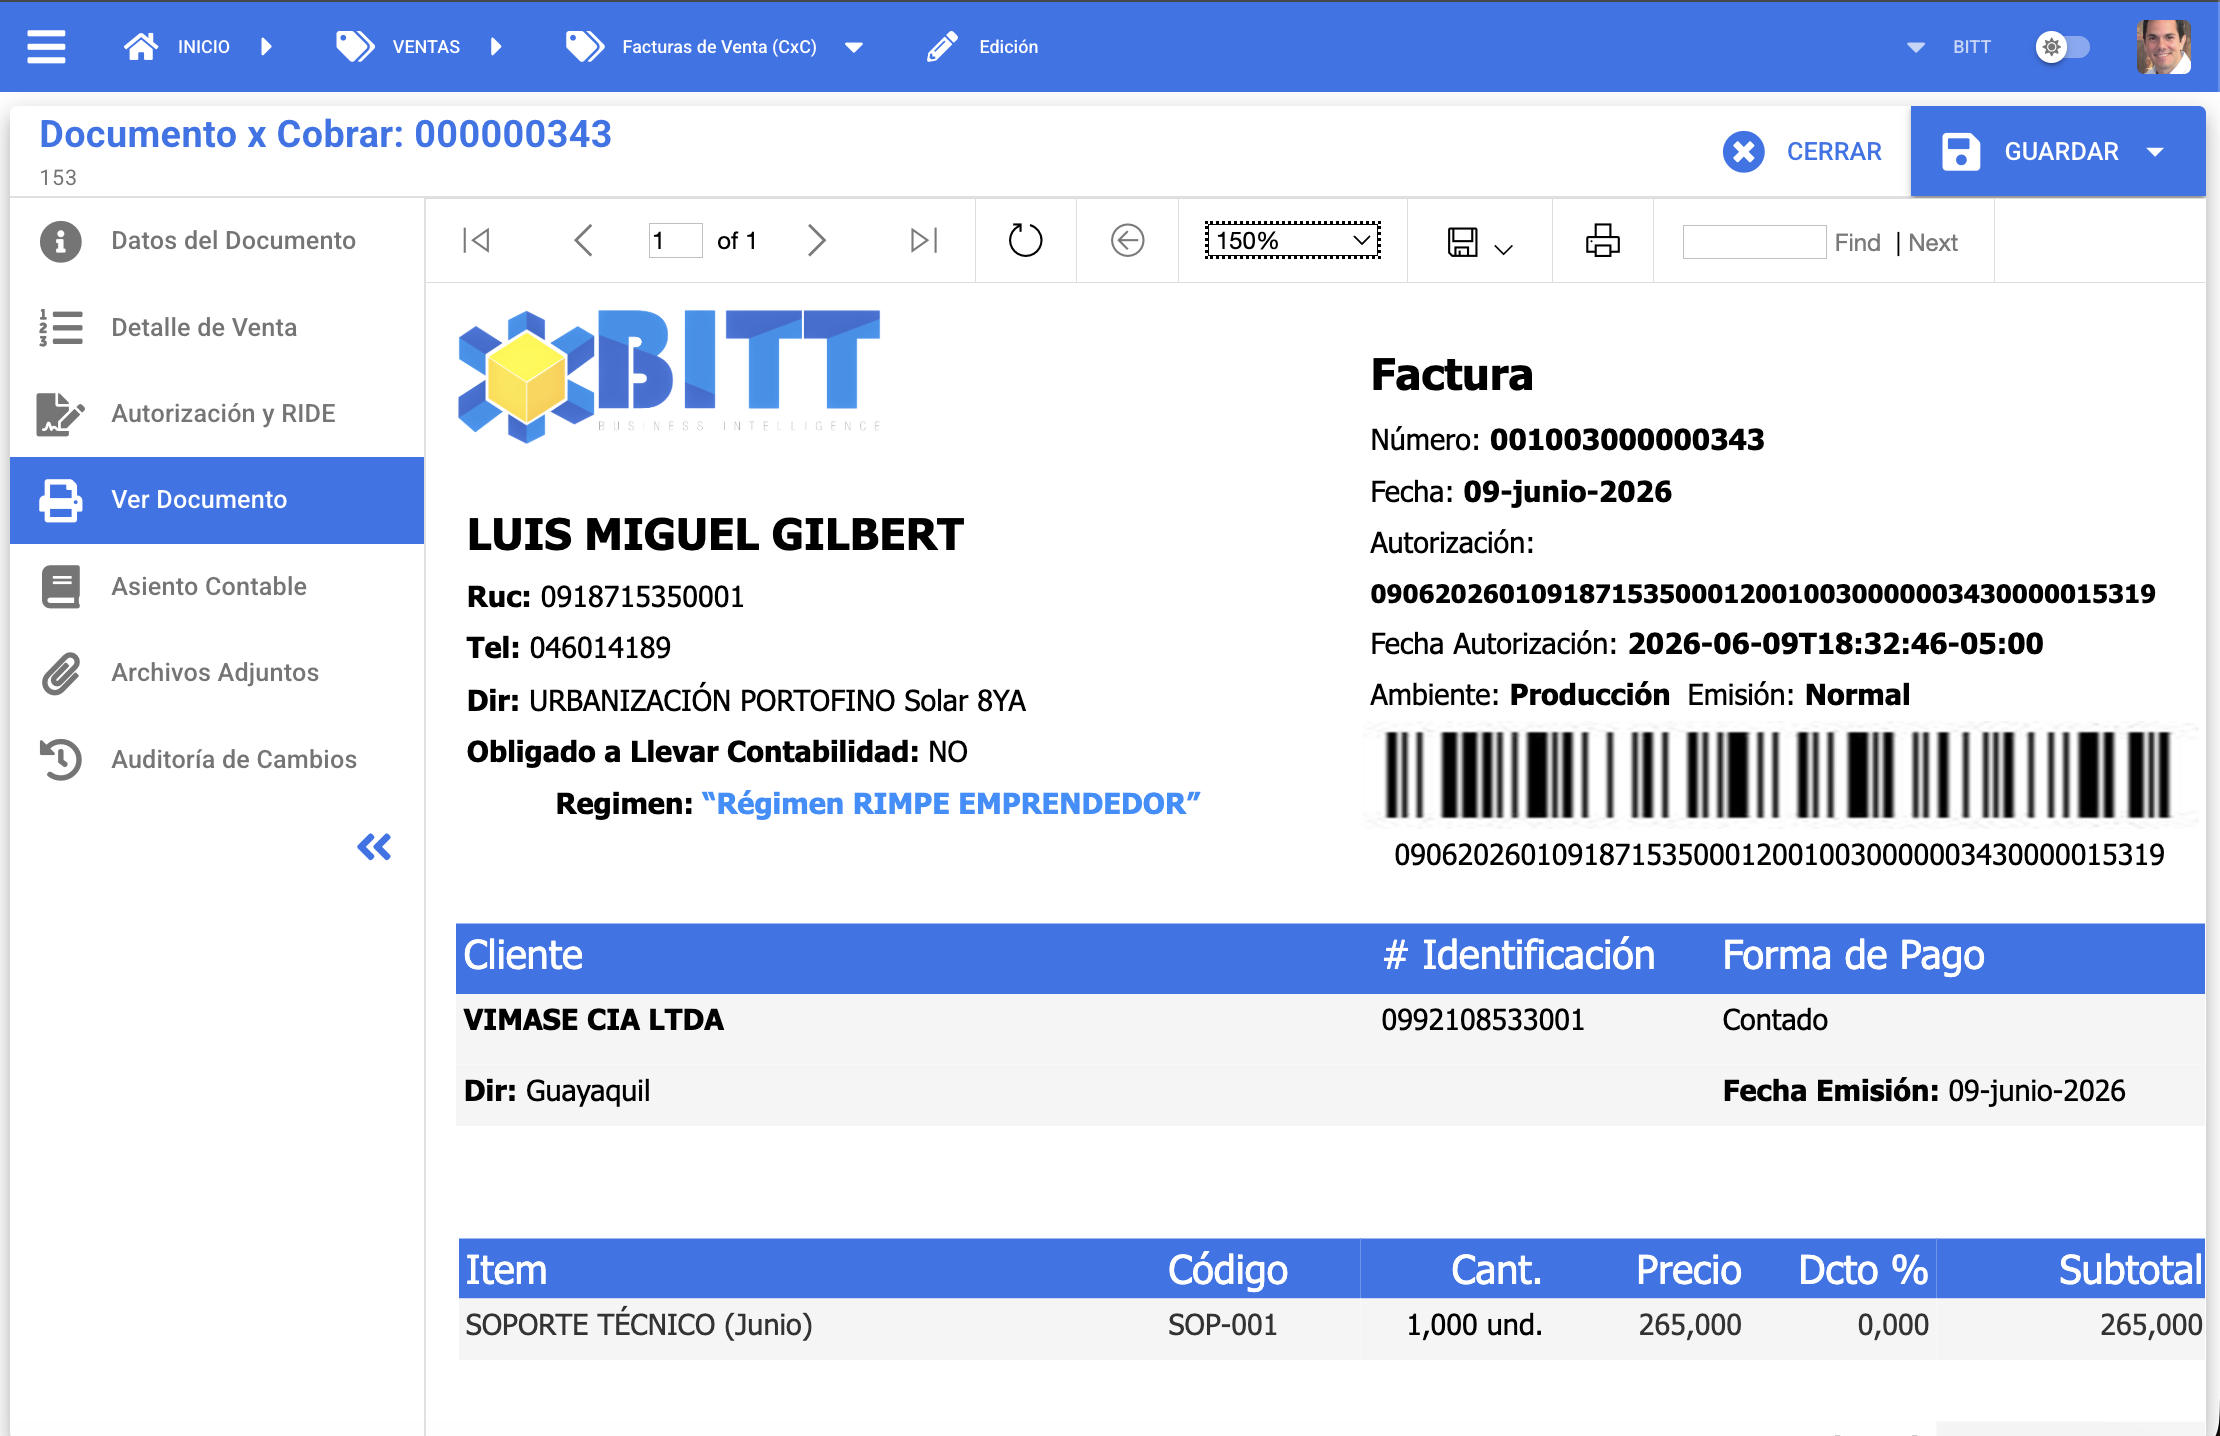Image resolution: width=2220 pixels, height=1436 pixels.
Task: Expand the arrow next to VENTAS
Action: tap(497, 47)
